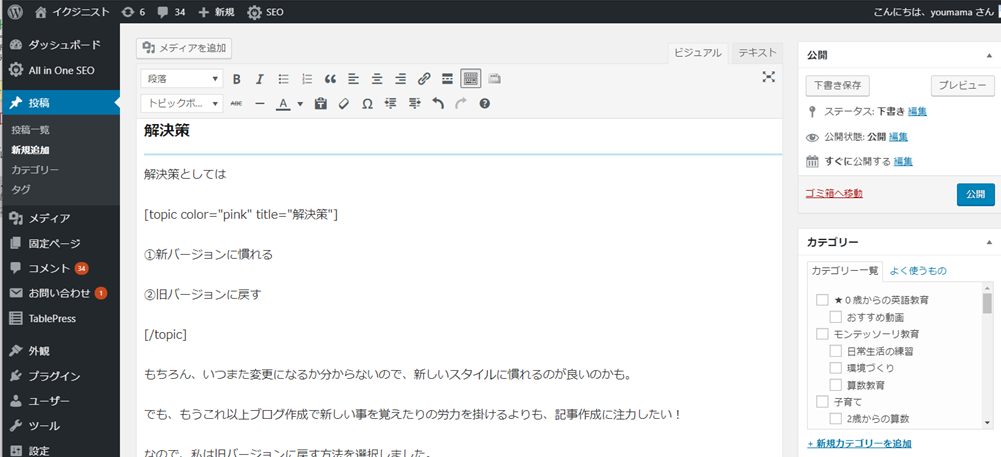Select the おすすめ動画 category checkbox
1001x457 pixels.
click(x=836, y=317)
